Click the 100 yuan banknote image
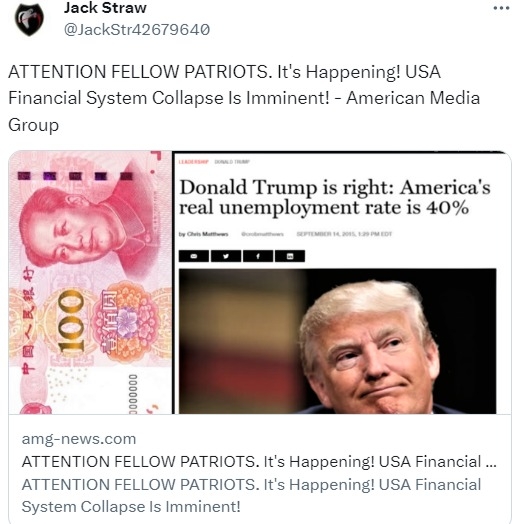 click(x=90, y=282)
